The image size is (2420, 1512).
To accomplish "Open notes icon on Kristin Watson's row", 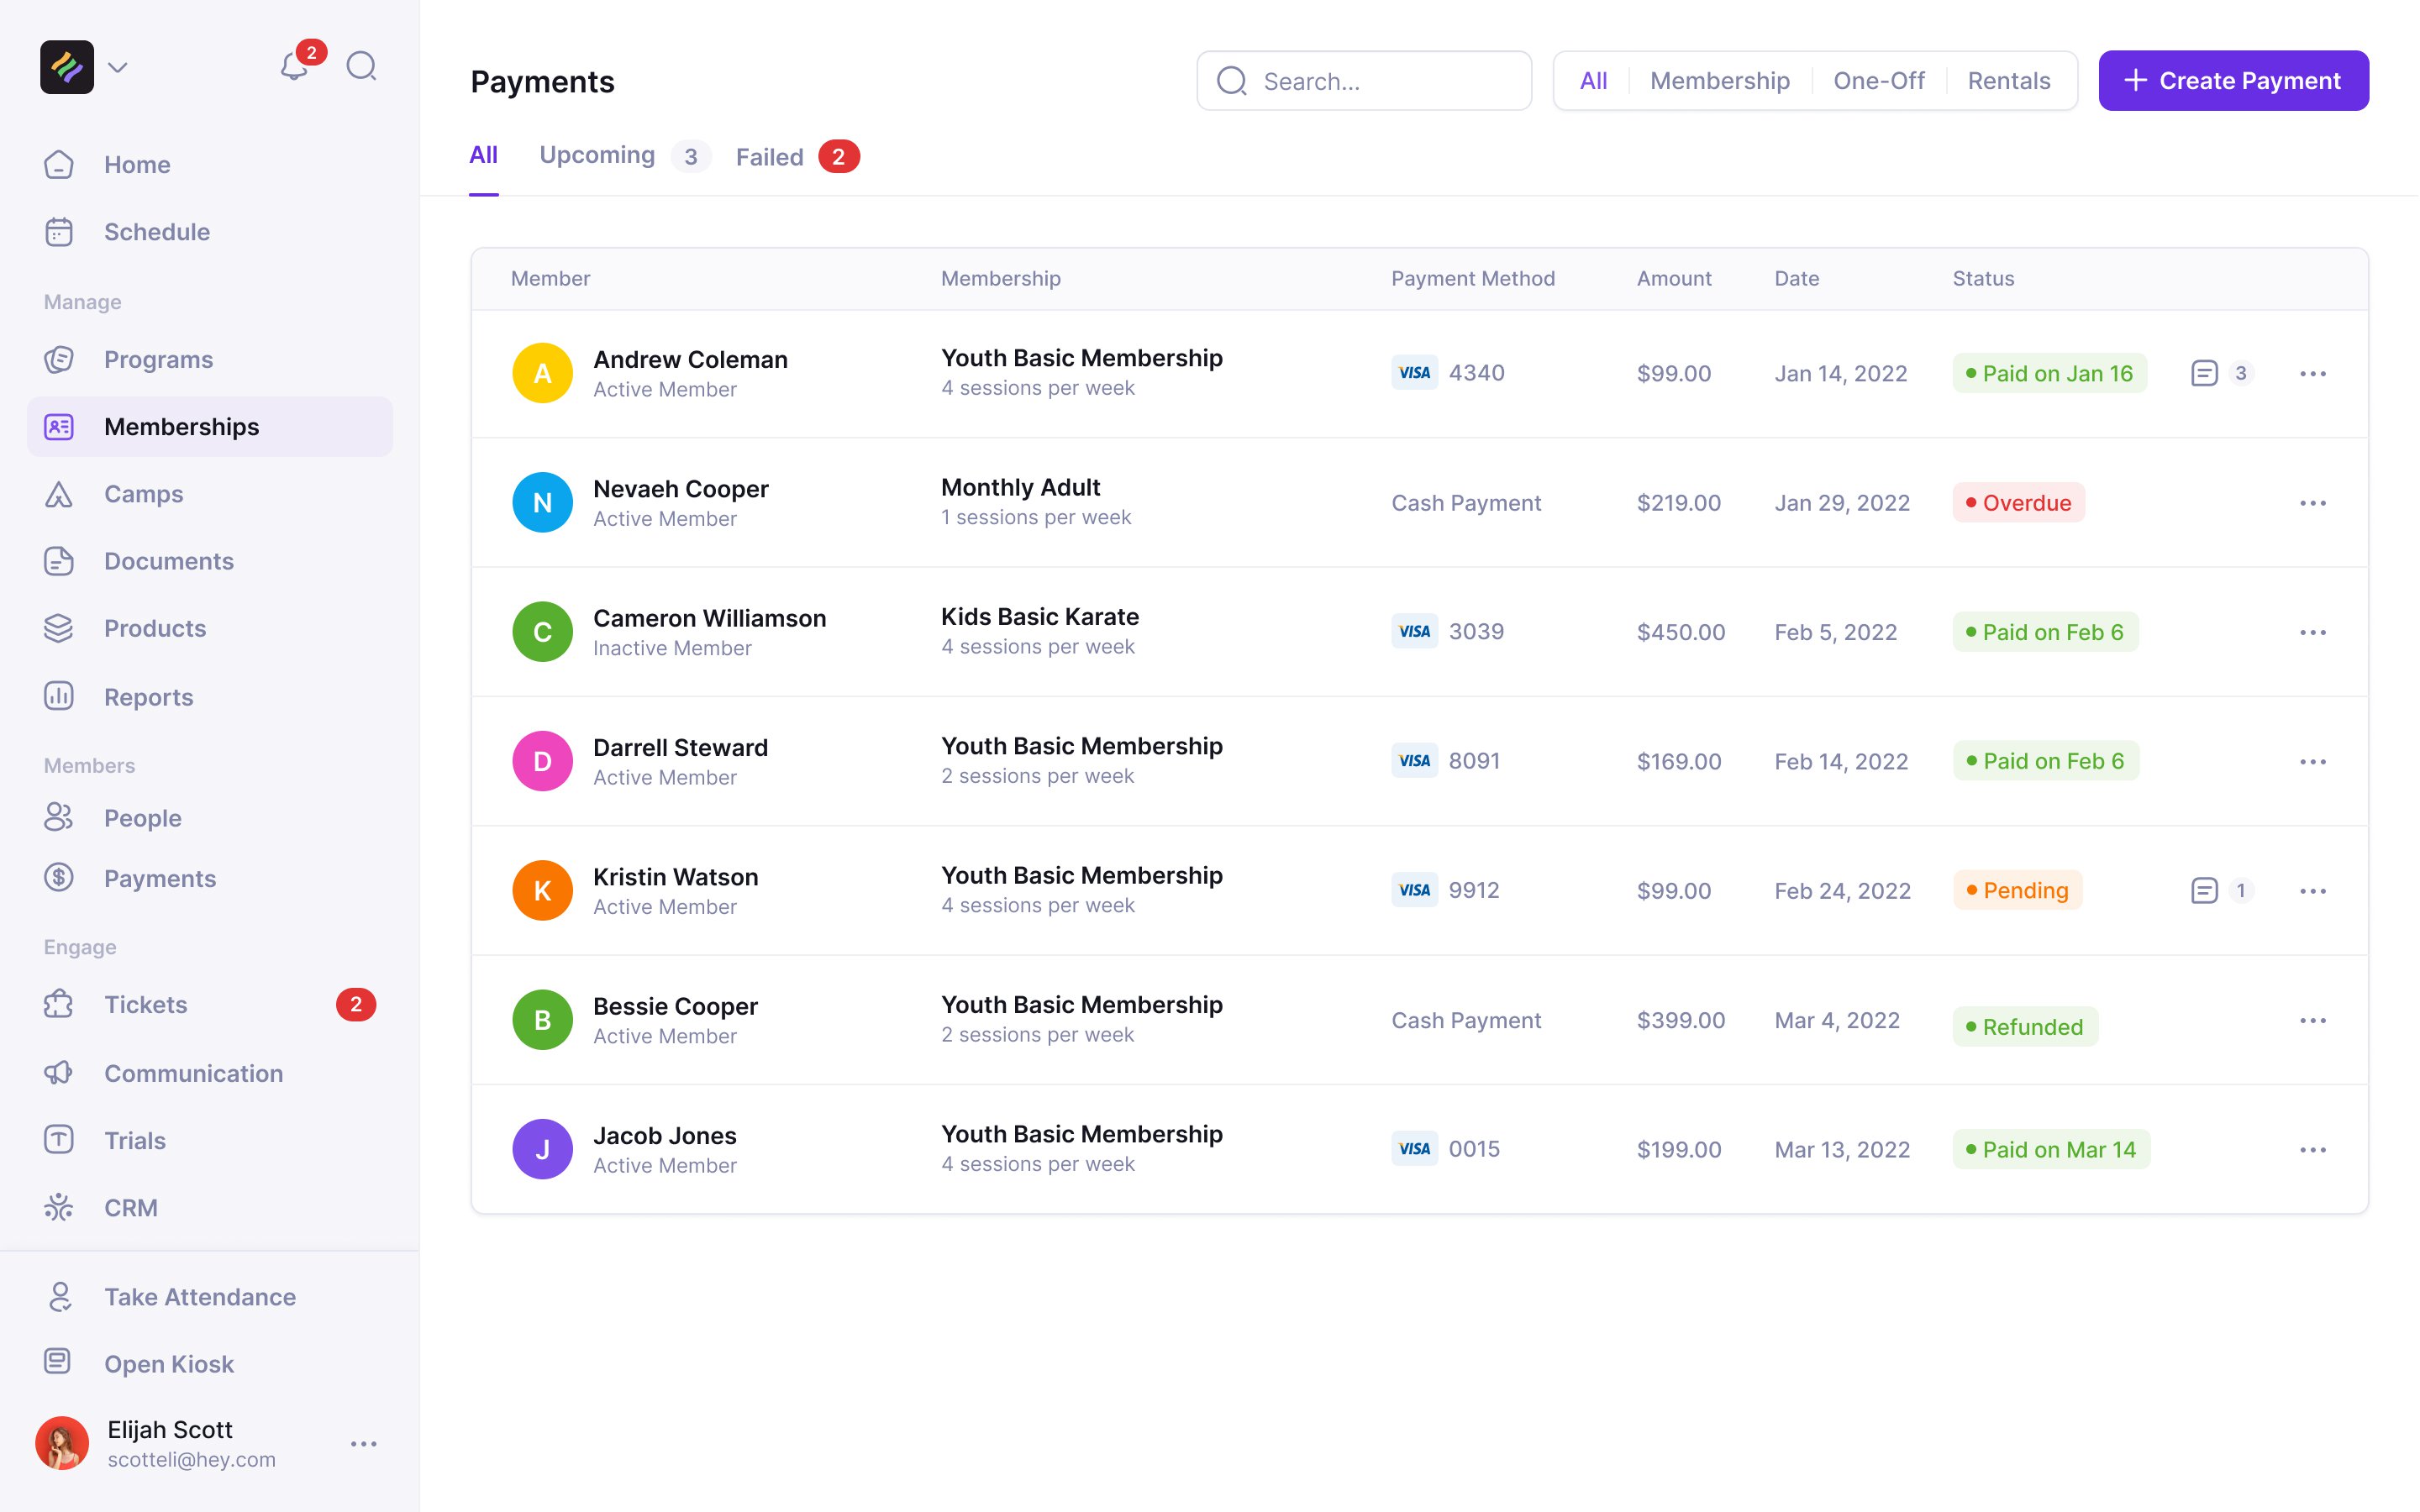I will pyautogui.click(x=2204, y=890).
